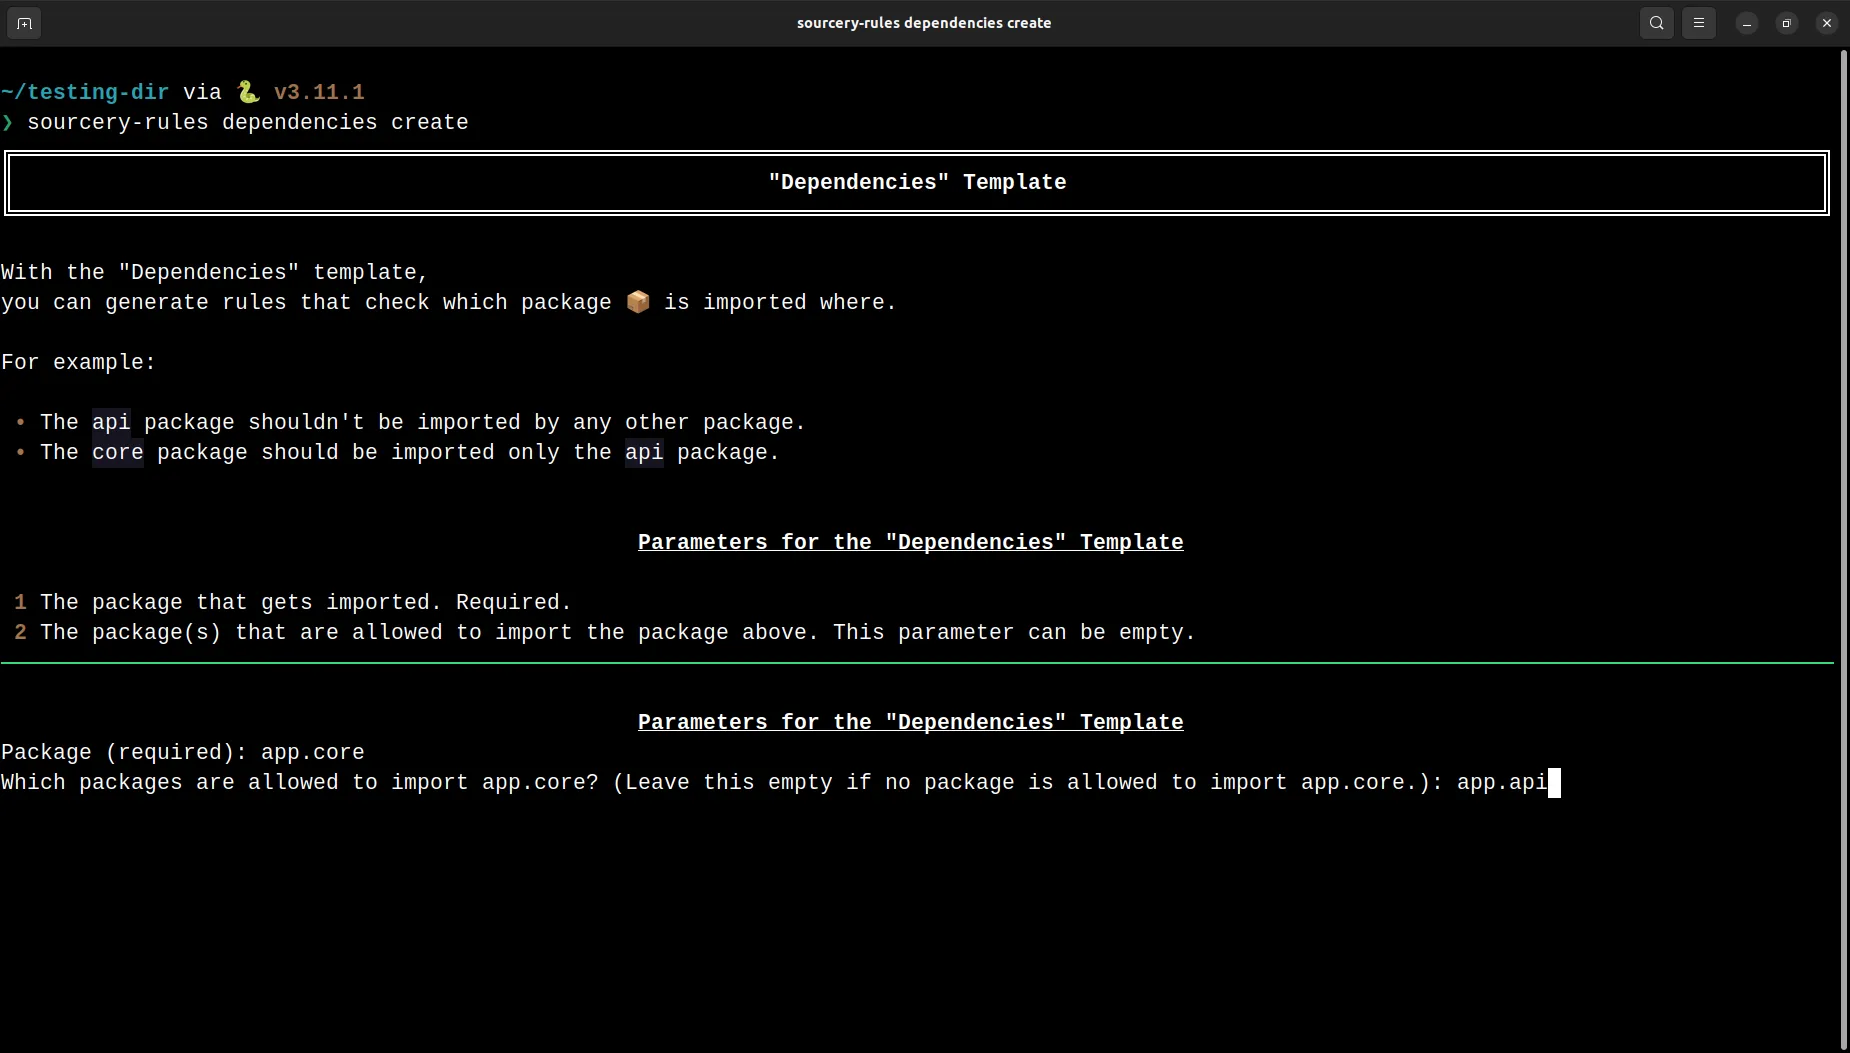1850x1053 pixels.
Task: Click the Dependencies Template boxed header
Action: pos(916,182)
